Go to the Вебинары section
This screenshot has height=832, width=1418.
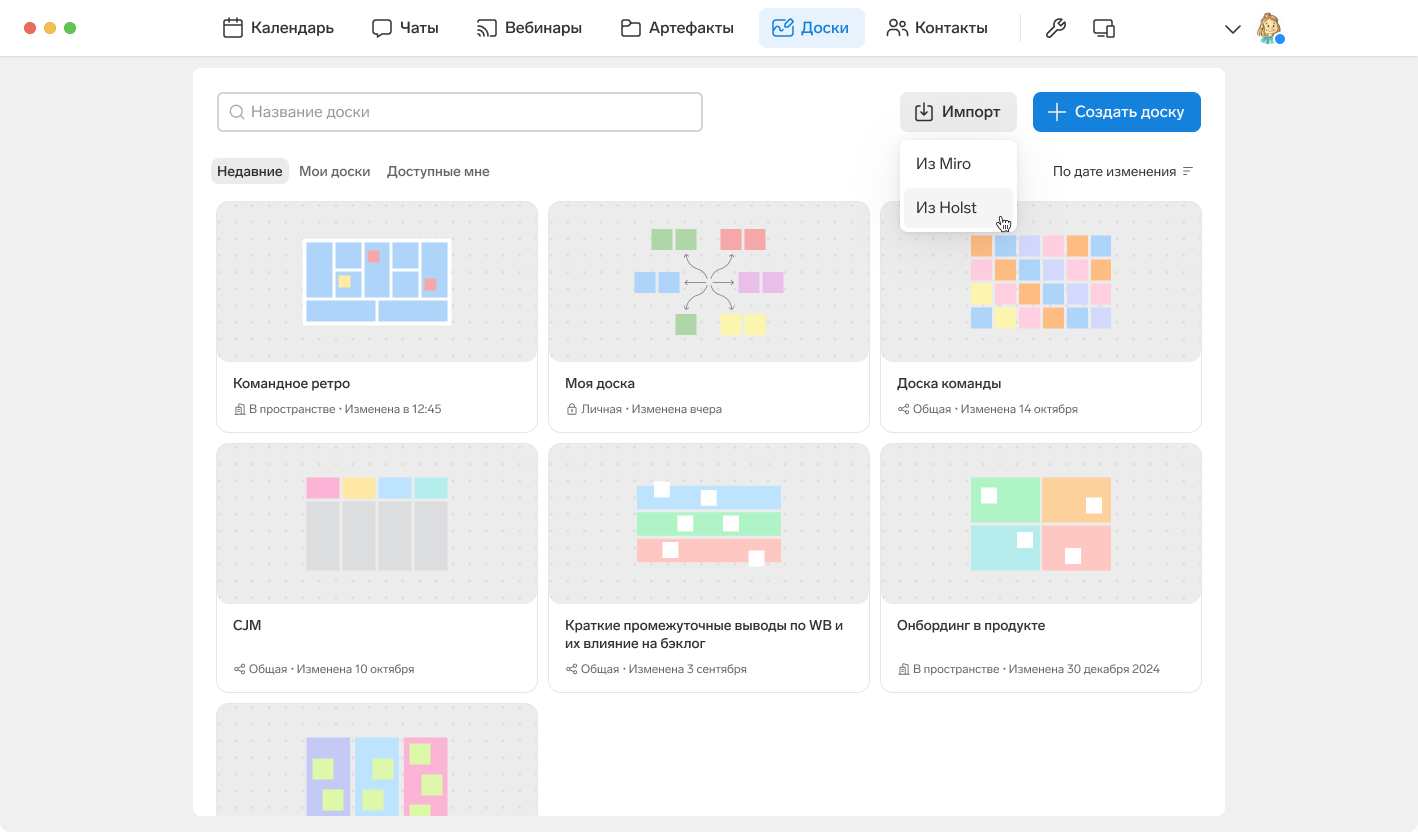[x=529, y=28]
